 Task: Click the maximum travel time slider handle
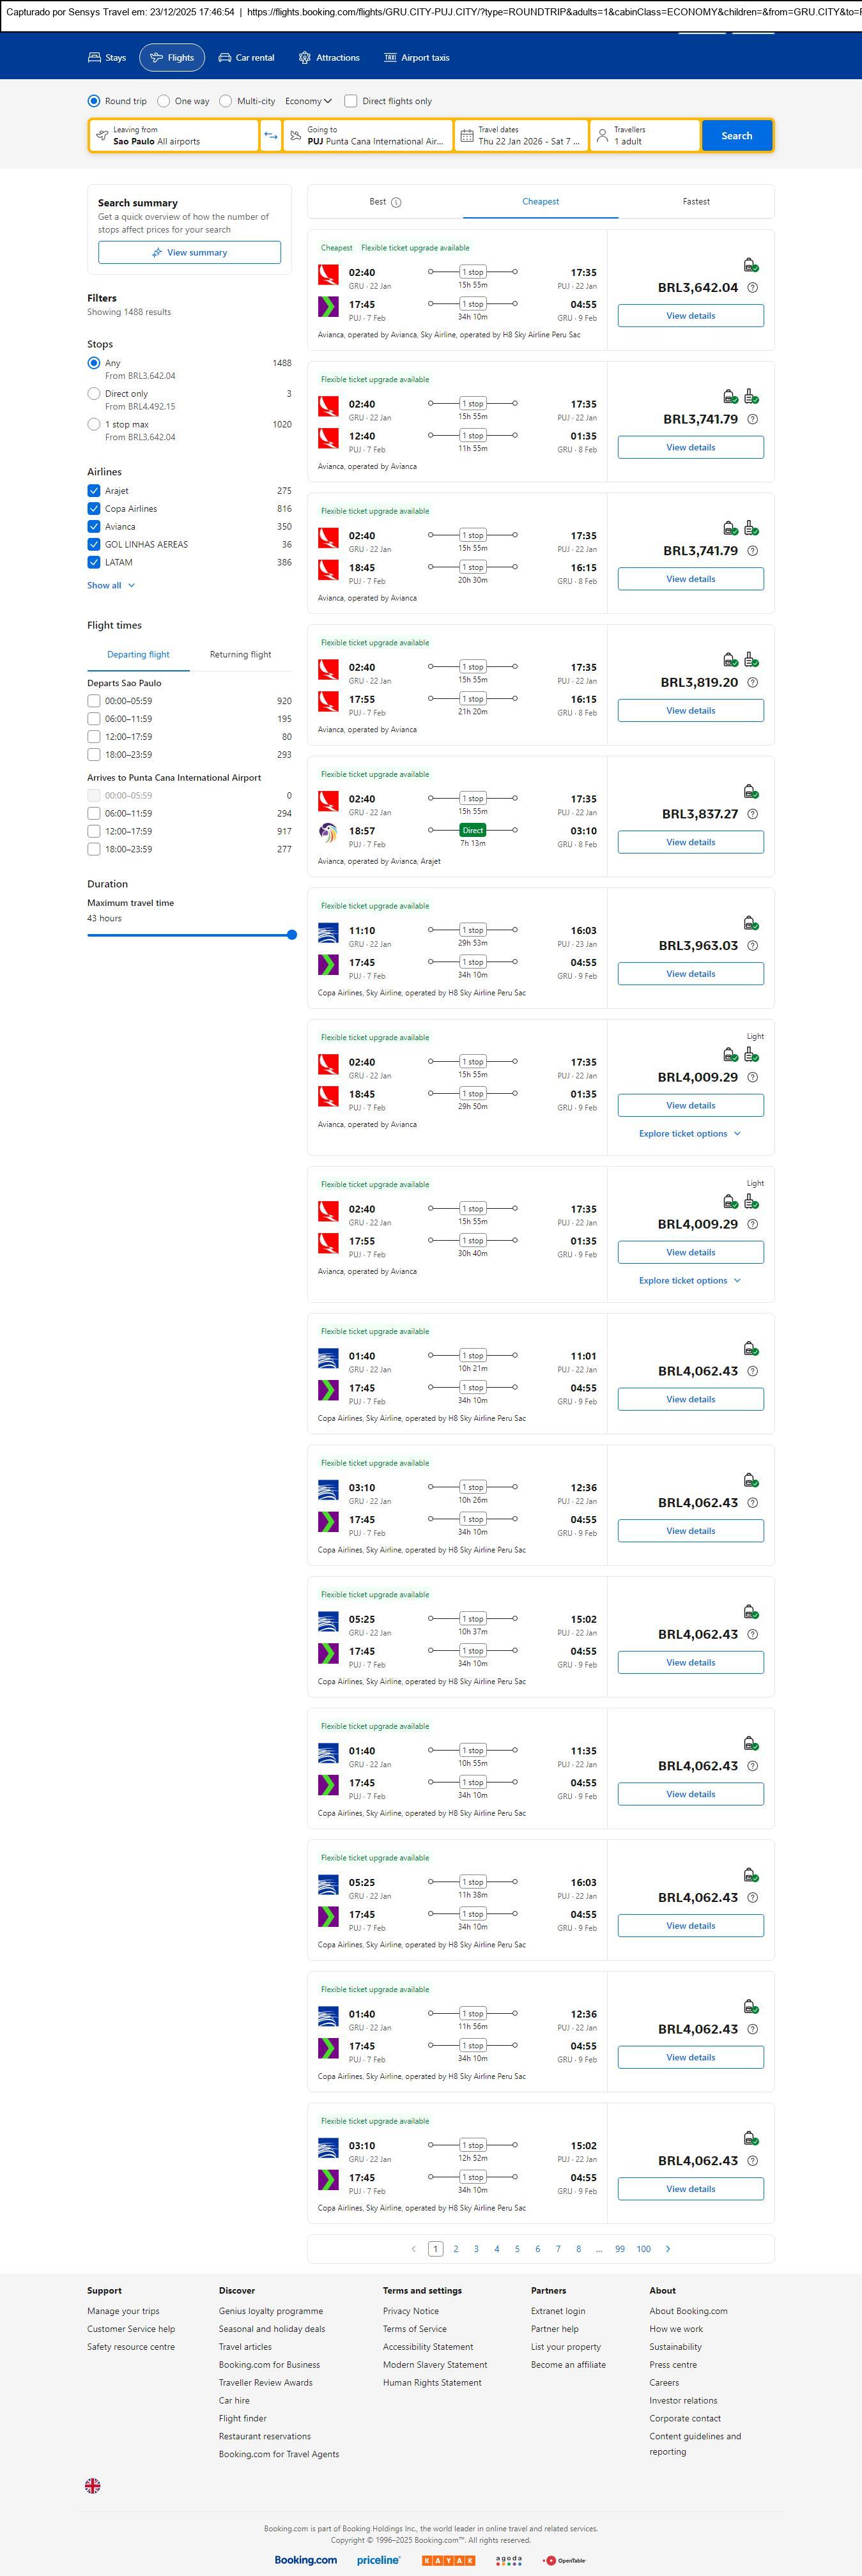292,935
